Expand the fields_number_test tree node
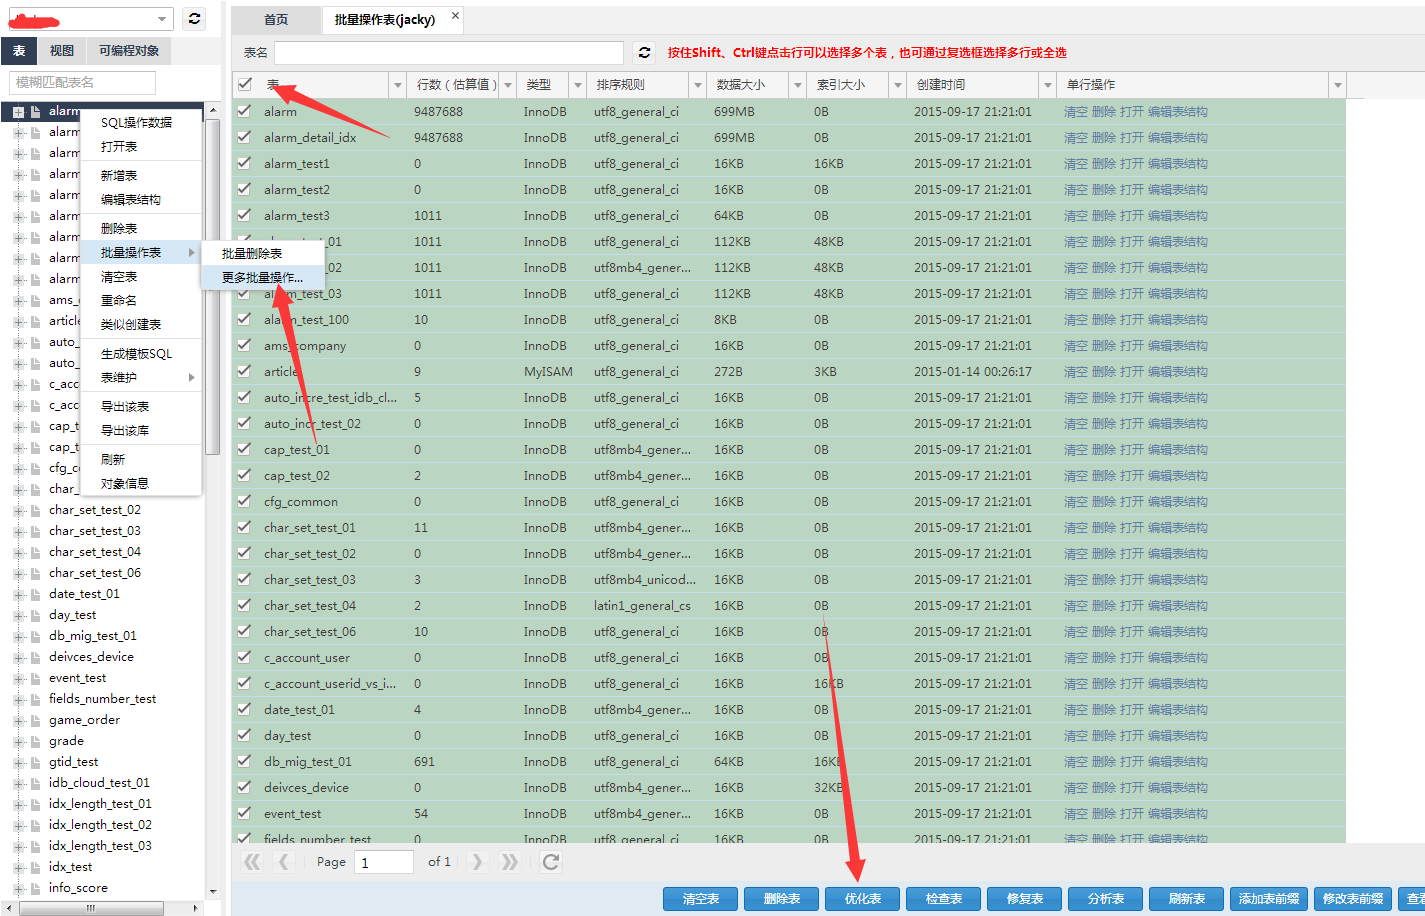This screenshot has height=916, width=1425. 19,699
